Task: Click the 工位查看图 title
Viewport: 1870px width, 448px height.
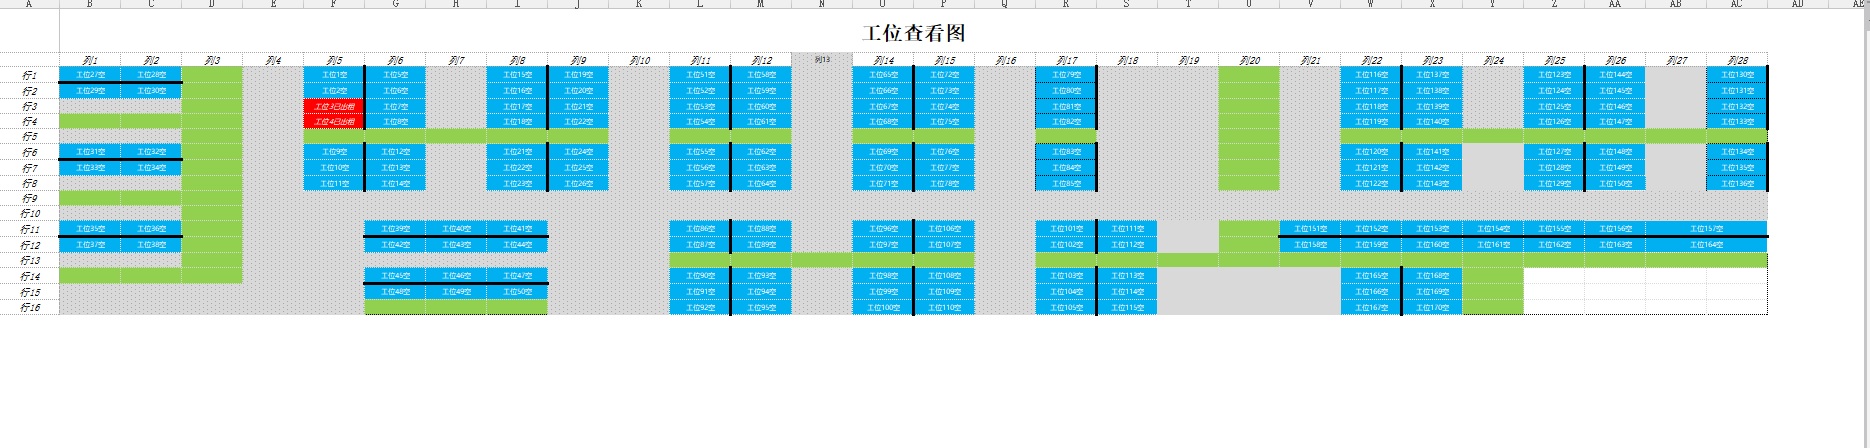Action: [x=913, y=33]
